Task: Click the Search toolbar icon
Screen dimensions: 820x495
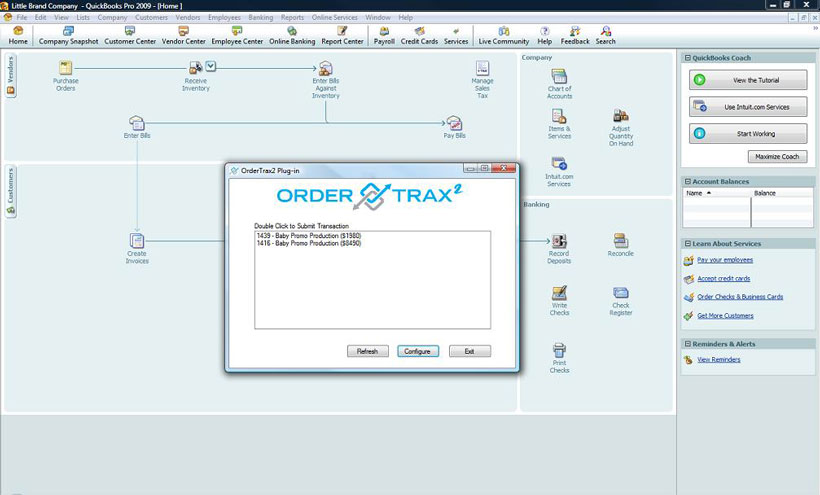Action: tap(606, 36)
